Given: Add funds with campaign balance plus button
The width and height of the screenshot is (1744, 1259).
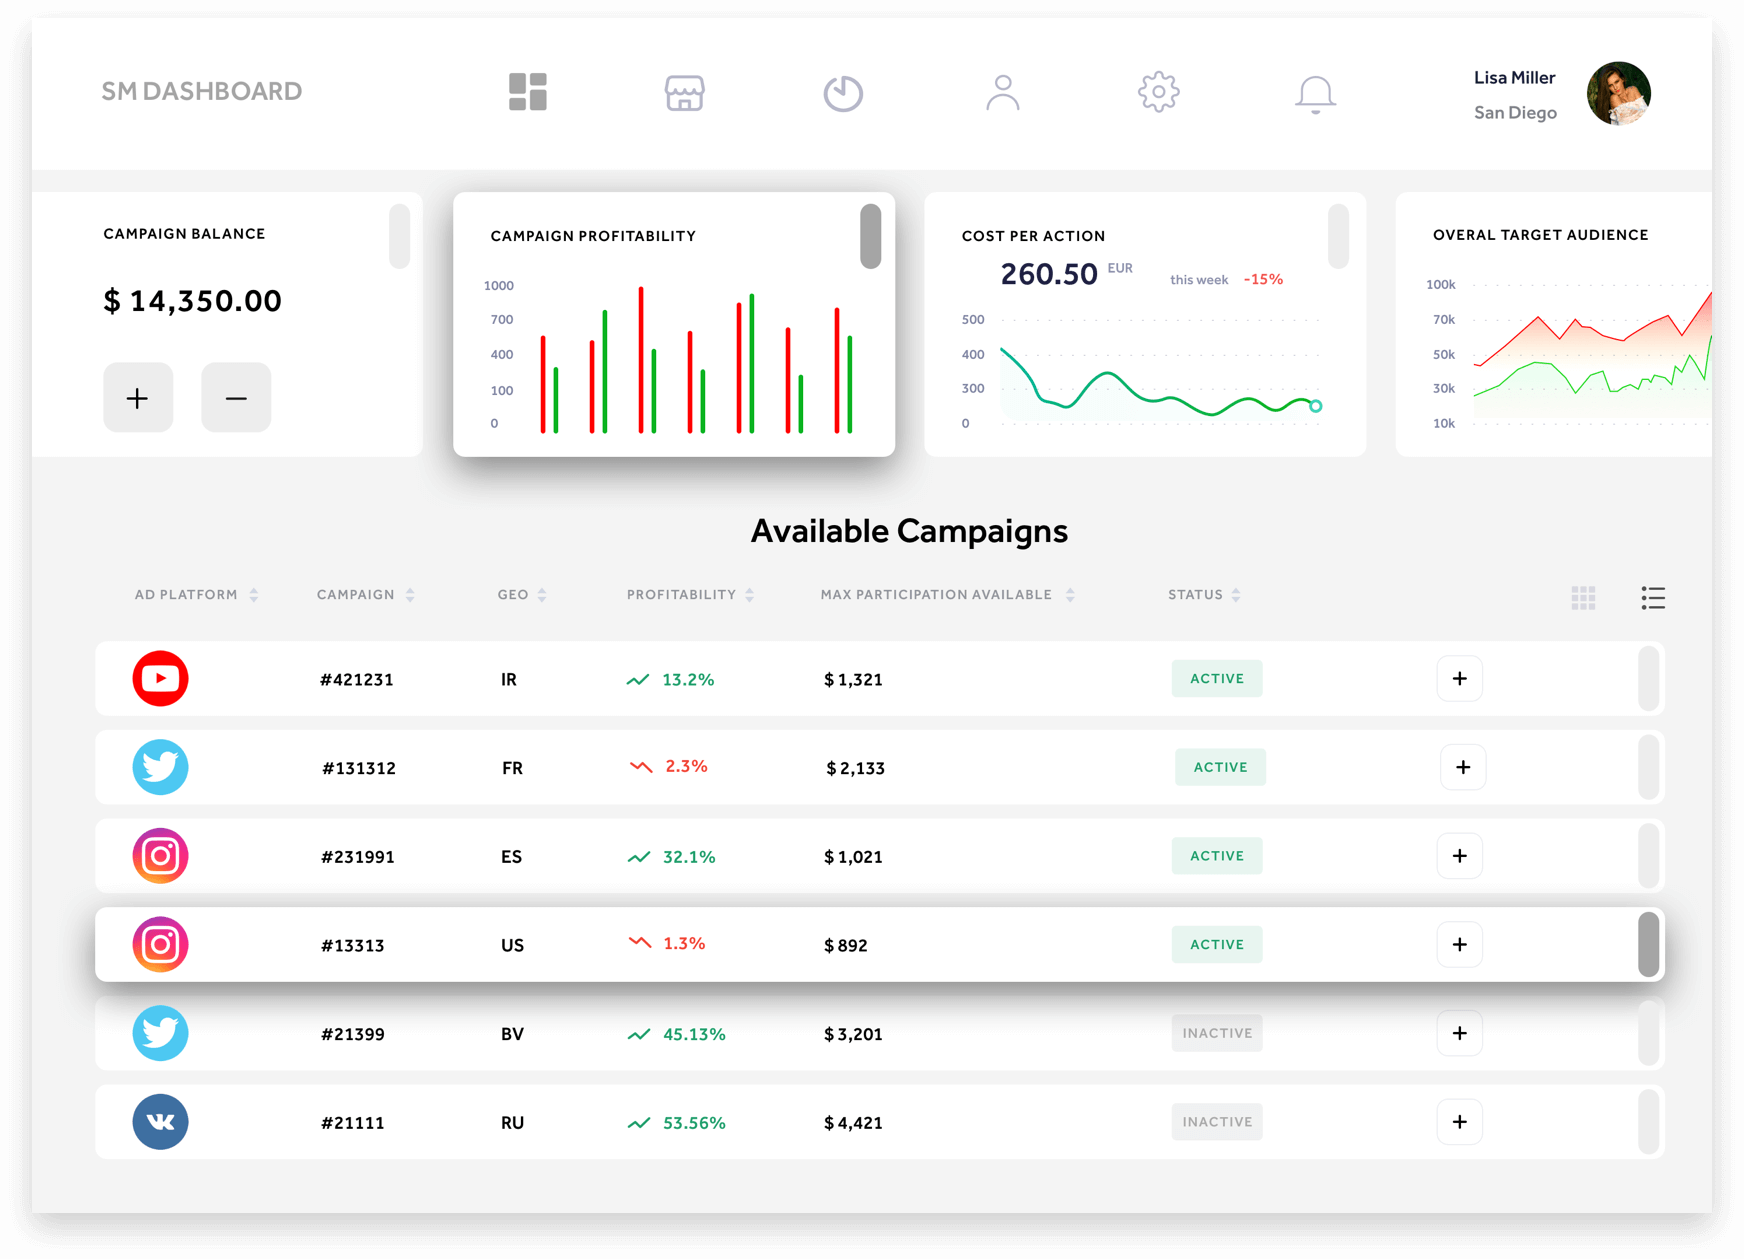Looking at the screenshot, I should [x=138, y=397].
